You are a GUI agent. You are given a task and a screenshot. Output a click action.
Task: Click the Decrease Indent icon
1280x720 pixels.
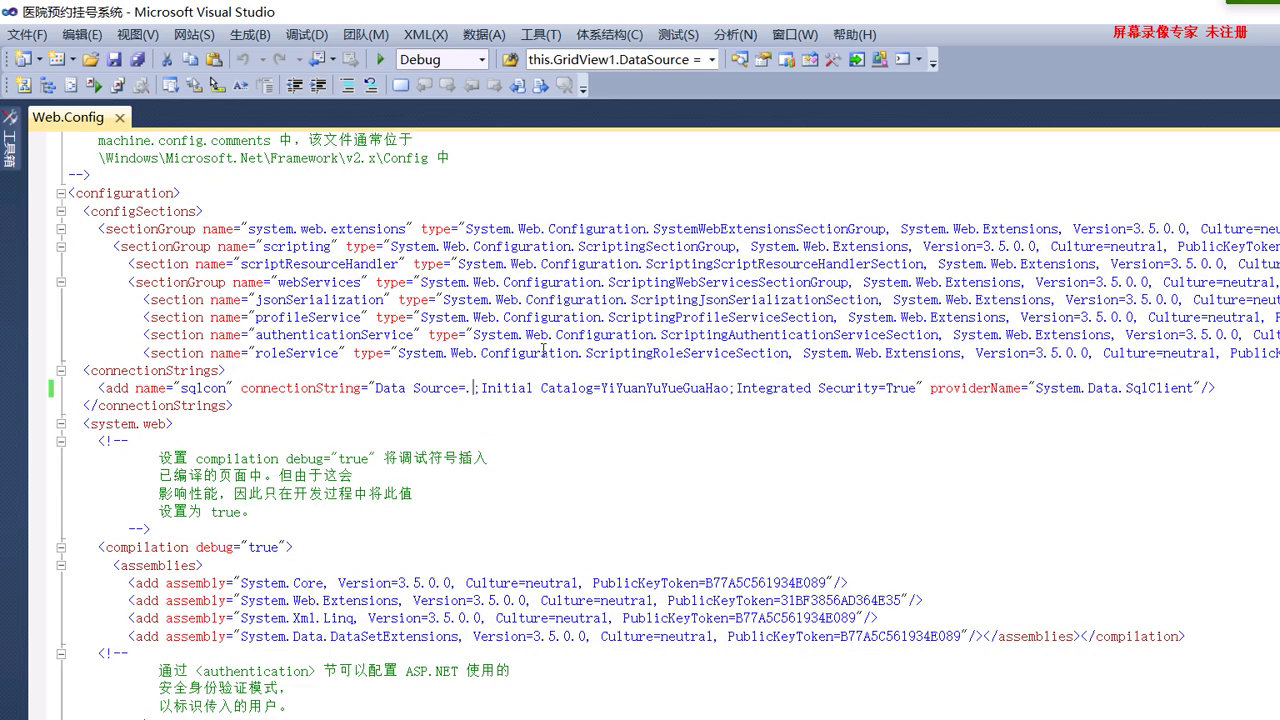click(x=295, y=86)
